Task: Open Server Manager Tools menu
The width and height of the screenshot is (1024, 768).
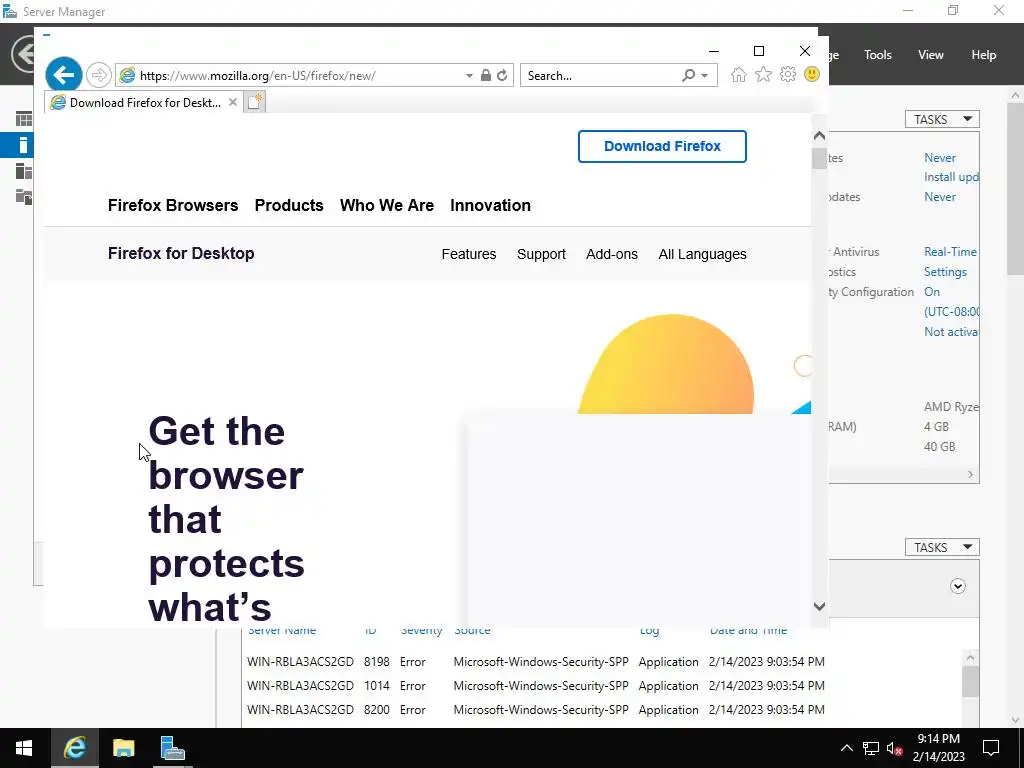Action: [878, 55]
